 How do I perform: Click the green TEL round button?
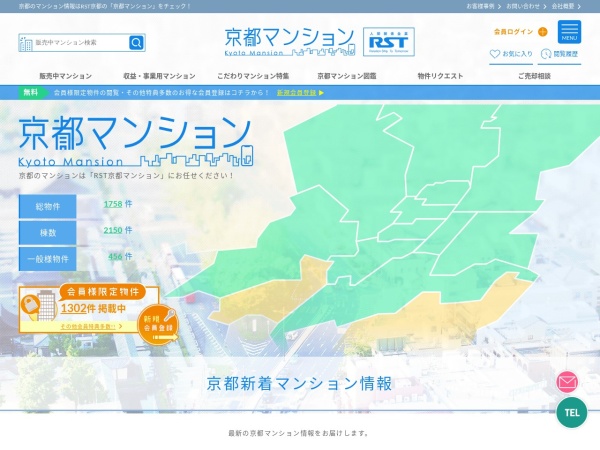(572, 412)
